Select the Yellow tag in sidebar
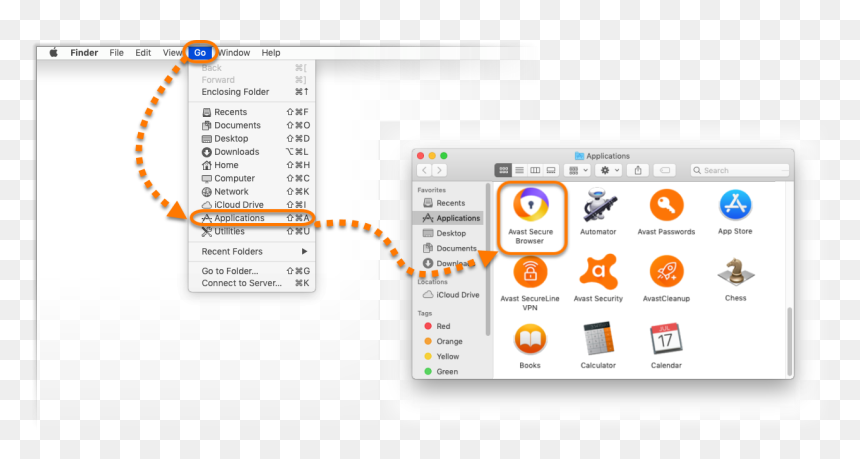 pos(449,356)
